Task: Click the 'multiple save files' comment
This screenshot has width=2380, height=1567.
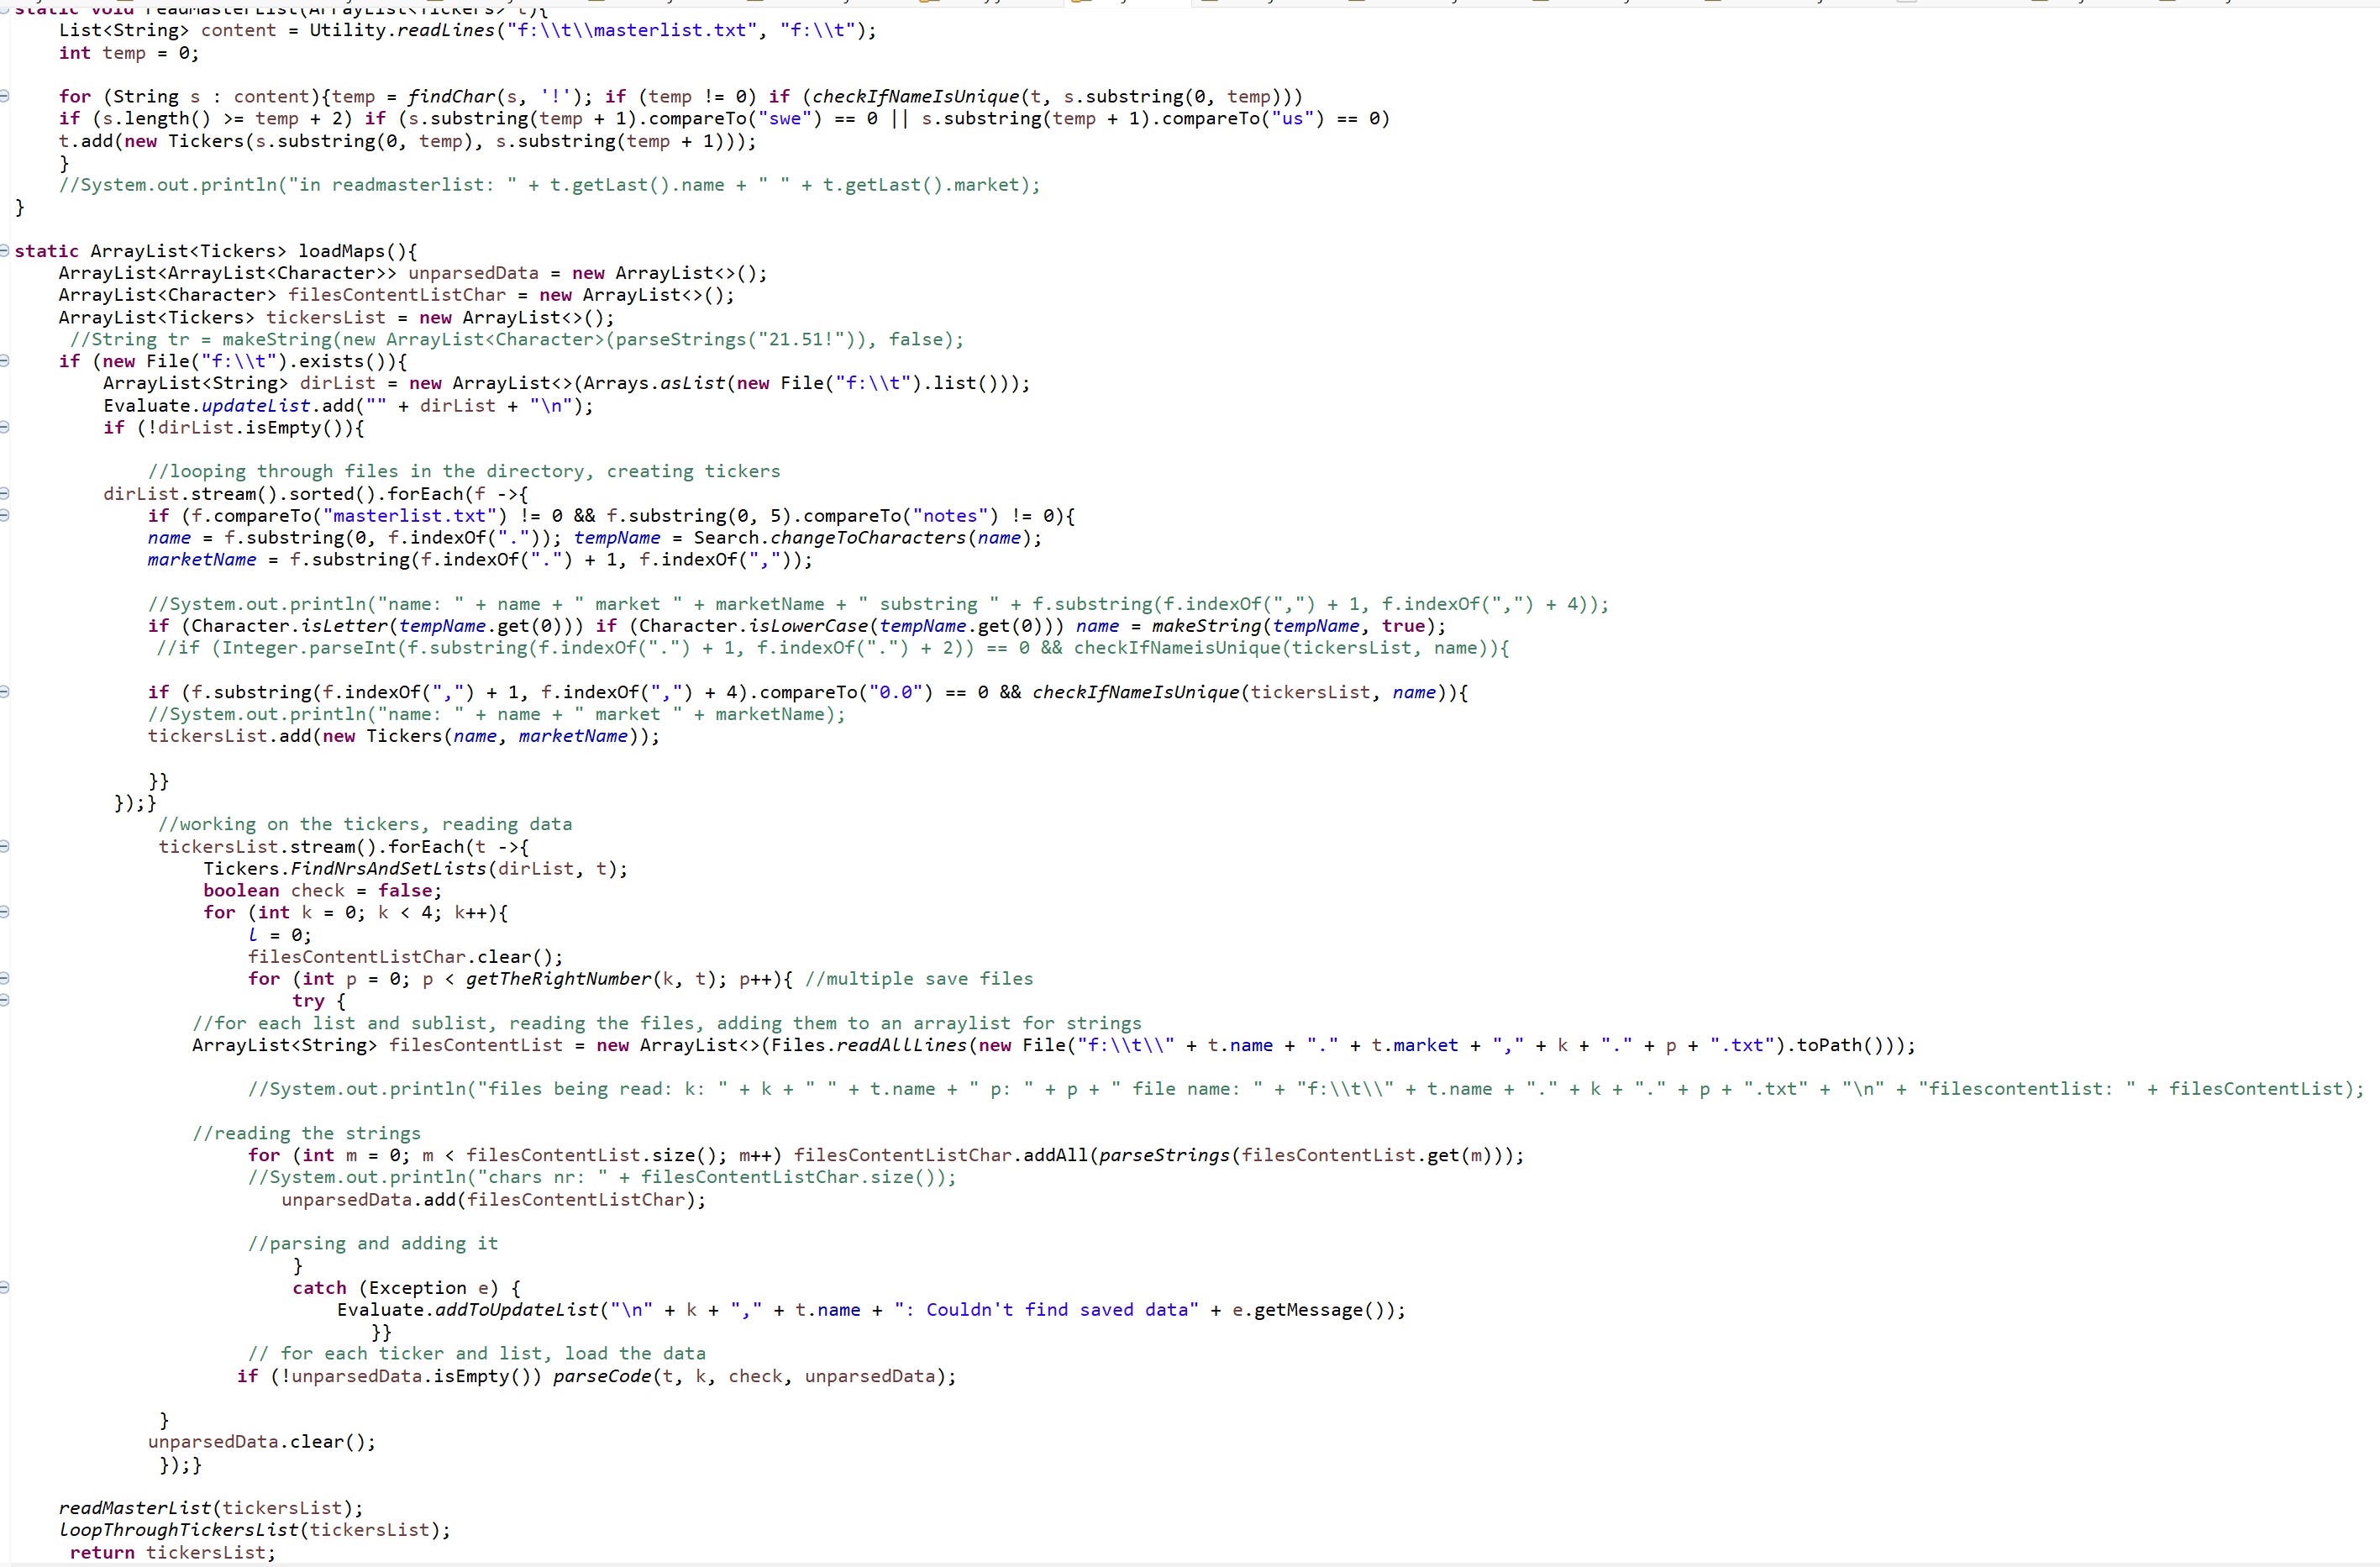Action: [919, 979]
